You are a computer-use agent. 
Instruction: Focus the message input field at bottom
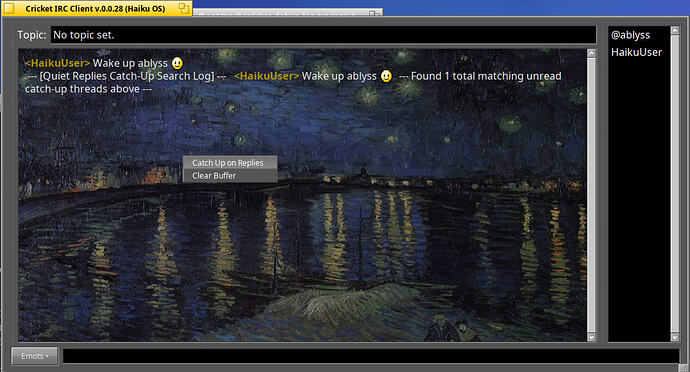[371, 356]
